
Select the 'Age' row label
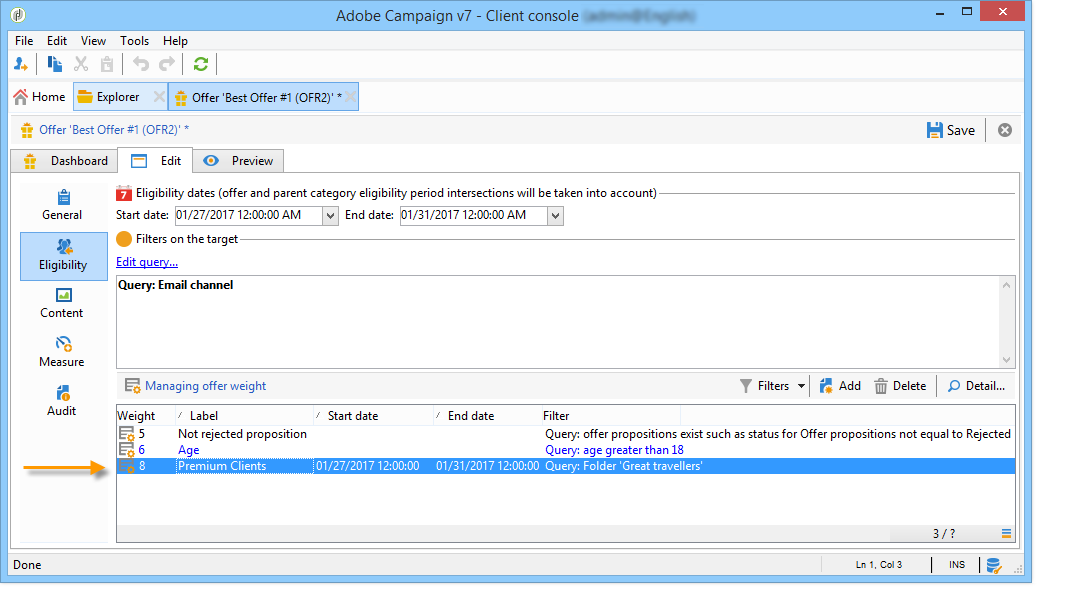coord(188,450)
